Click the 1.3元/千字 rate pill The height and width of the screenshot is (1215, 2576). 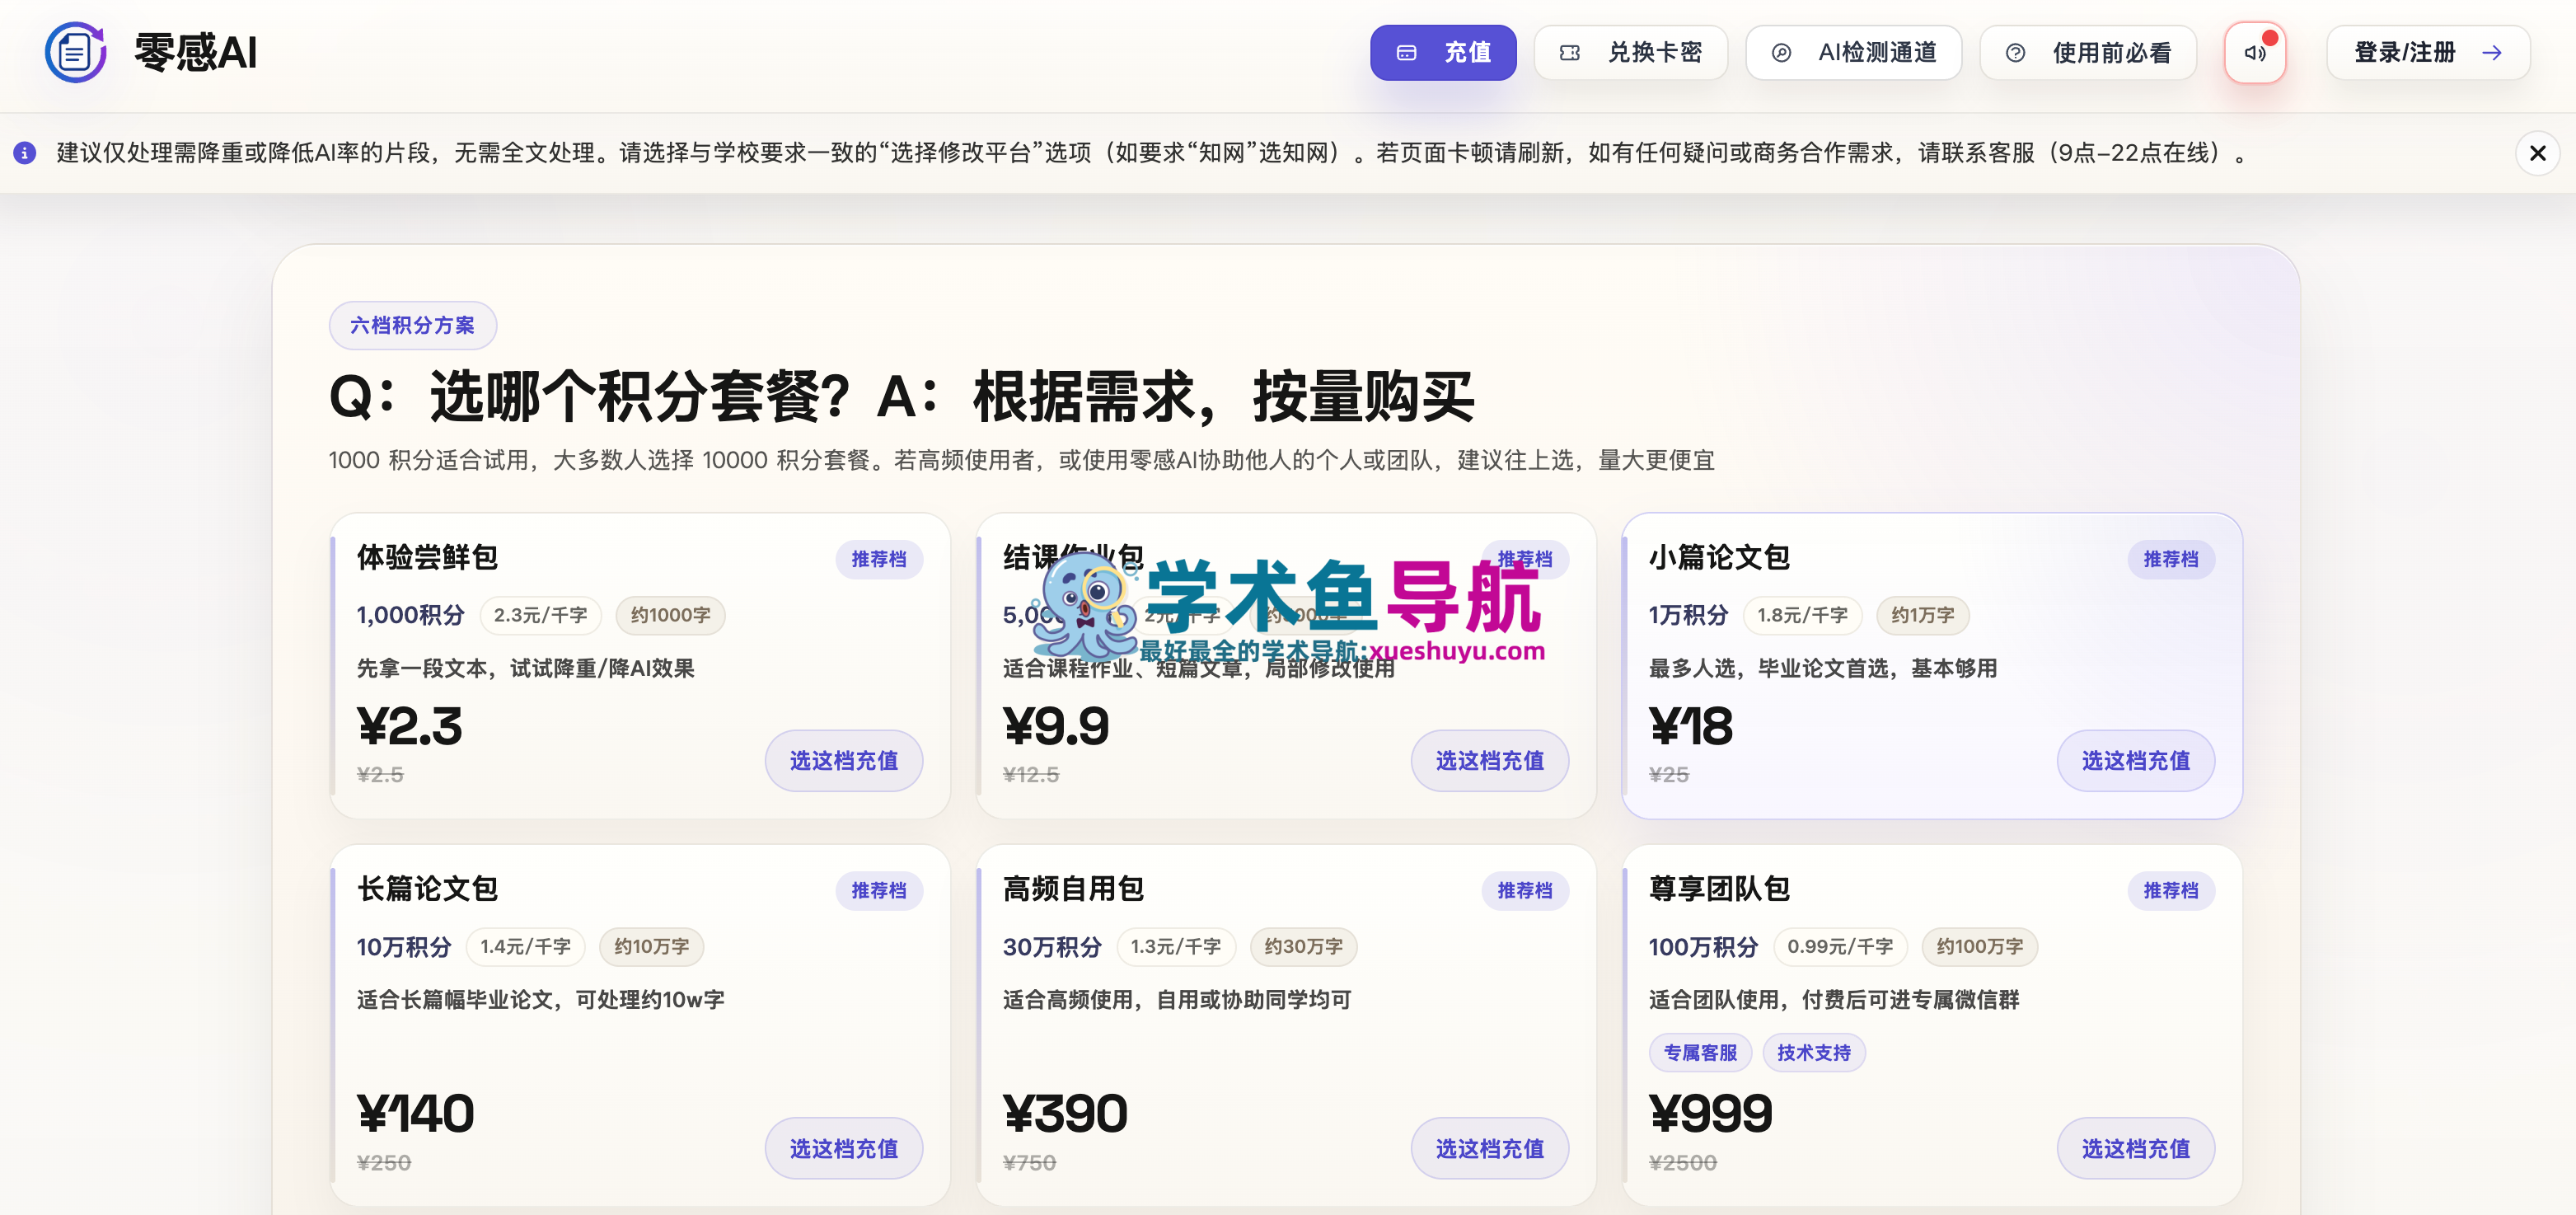(x=1176, y=947)
